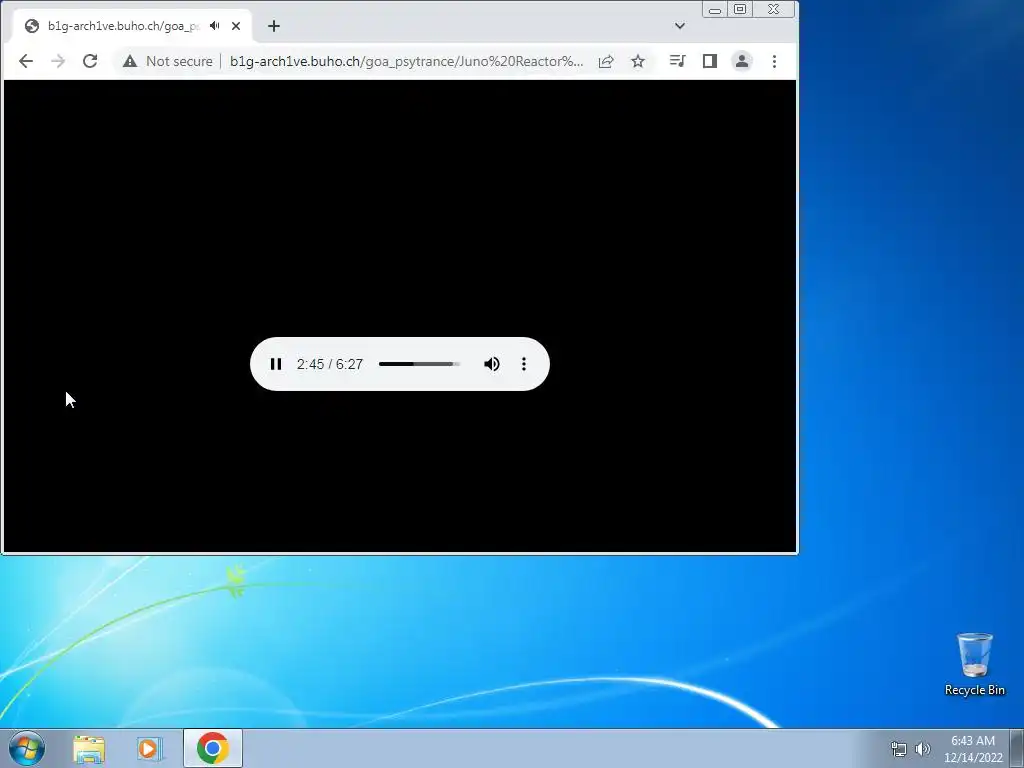This screenshot has height=768, width=1024.
Task: Mute the audio player volume
Action: pyautogui.click(x=492, y=364)
